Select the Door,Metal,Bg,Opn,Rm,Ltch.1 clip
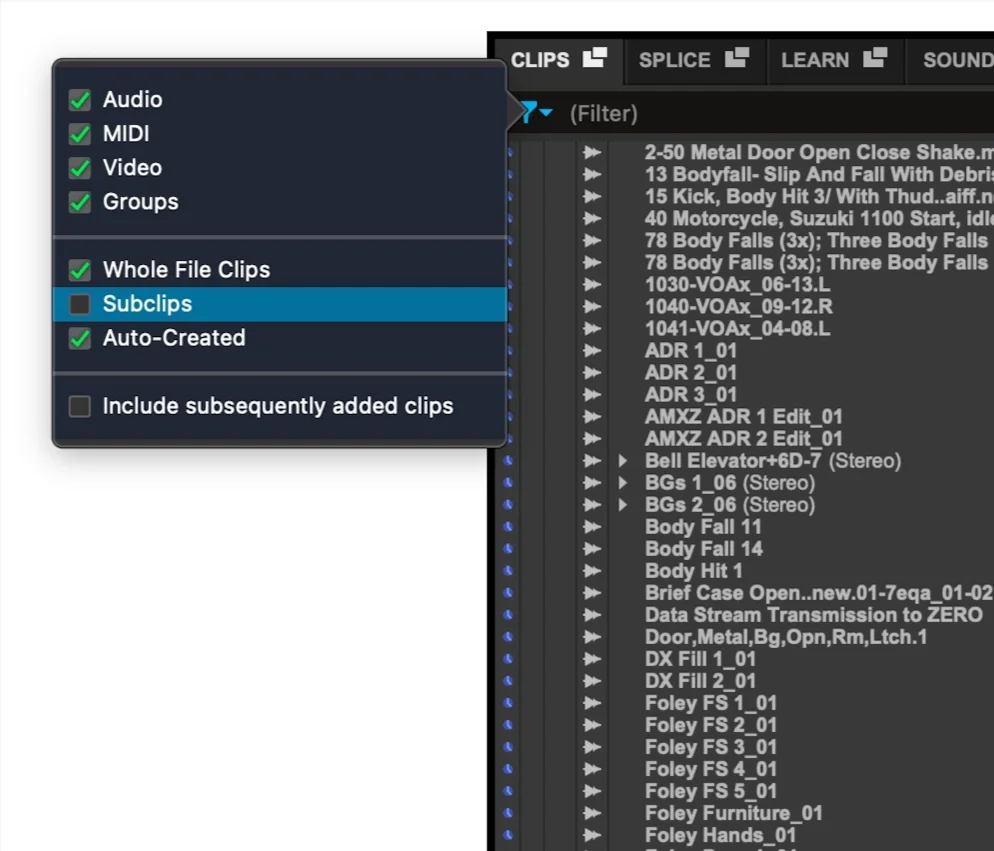Image resolution: width=994 pixels, height=851 pixels. (786, 637)
